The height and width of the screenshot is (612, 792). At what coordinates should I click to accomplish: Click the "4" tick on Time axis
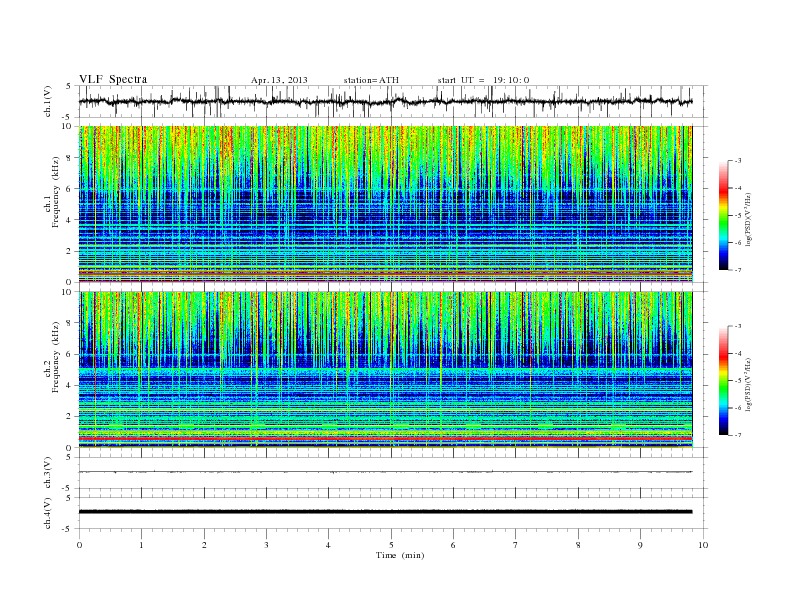pyautogui.click(x=328, y=545)
